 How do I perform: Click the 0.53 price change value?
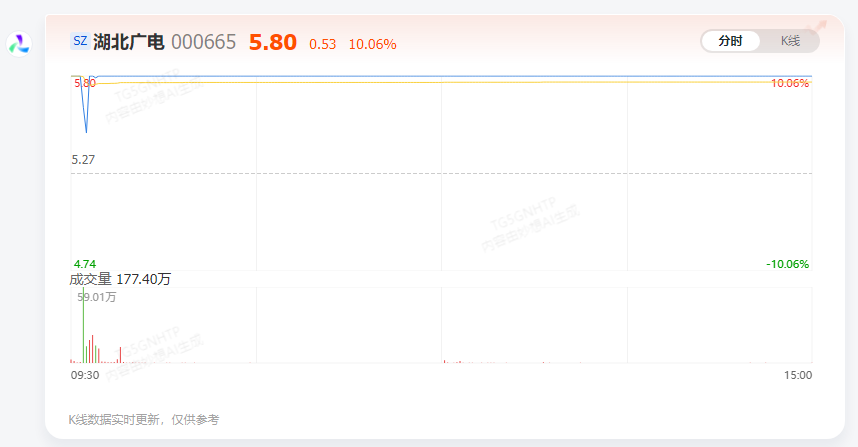322,44
